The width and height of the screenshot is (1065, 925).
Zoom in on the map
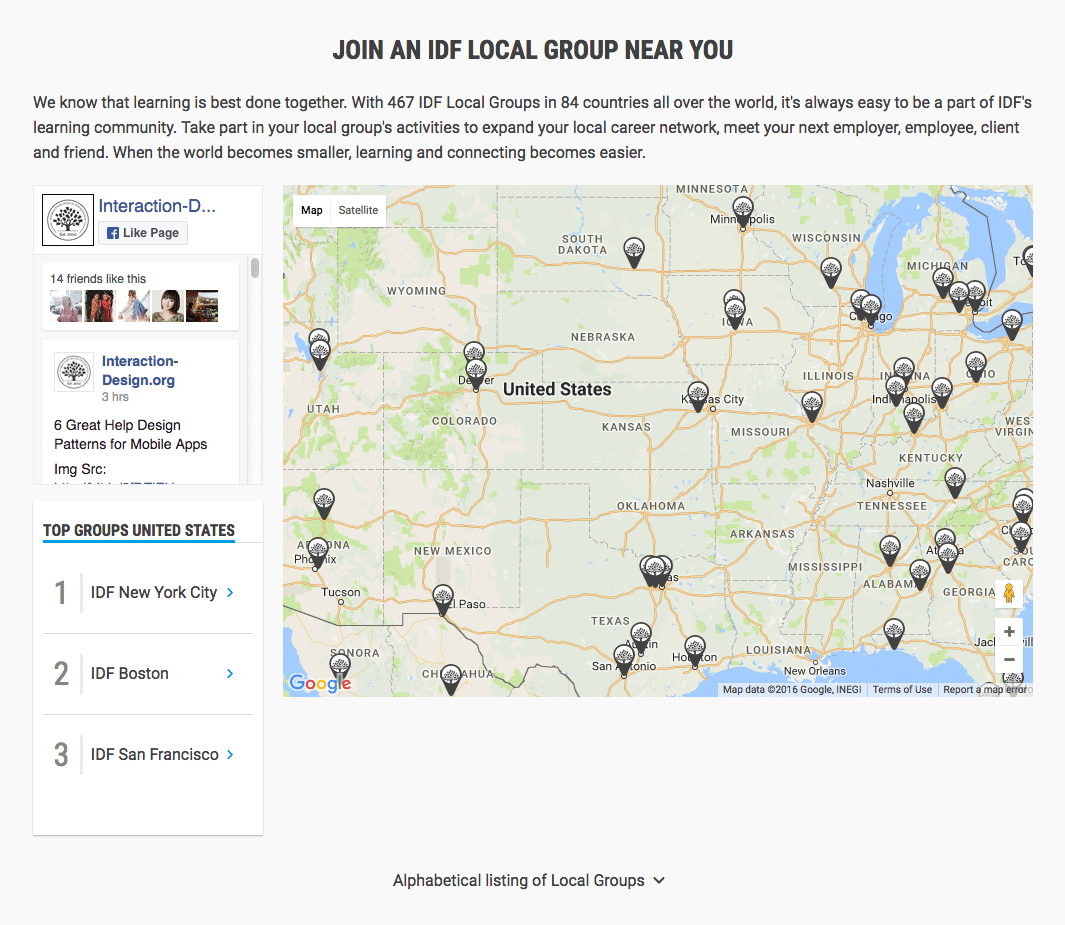pos(1009,632)
